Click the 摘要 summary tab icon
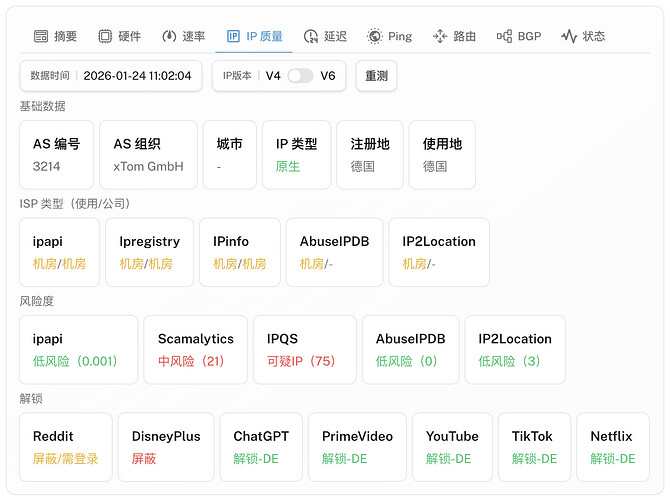The width and height of the screenshot is (670, 499). (x=41, y=36)
